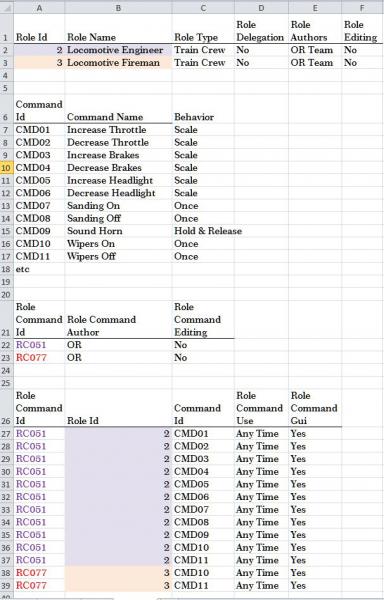Select the 'Wipers On' cell in row 16
Image resolution: width=384 pixels, height=600 pixels.
point(119,243)
